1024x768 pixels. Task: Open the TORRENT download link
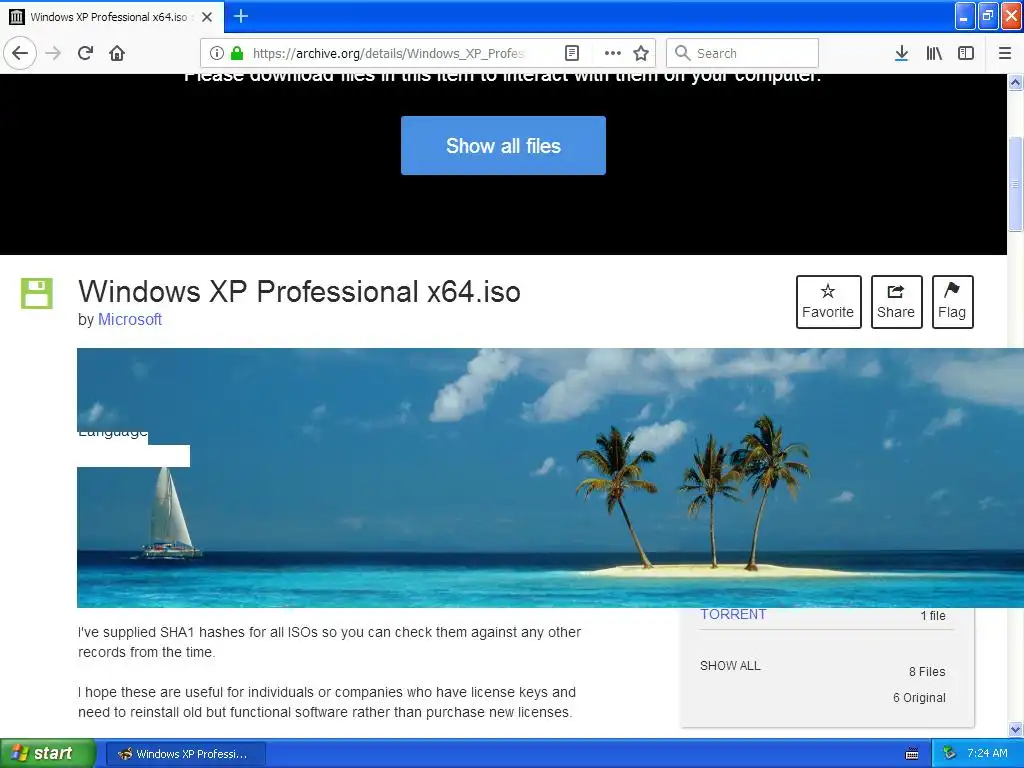pyautogui.click(x=733, y=615)
